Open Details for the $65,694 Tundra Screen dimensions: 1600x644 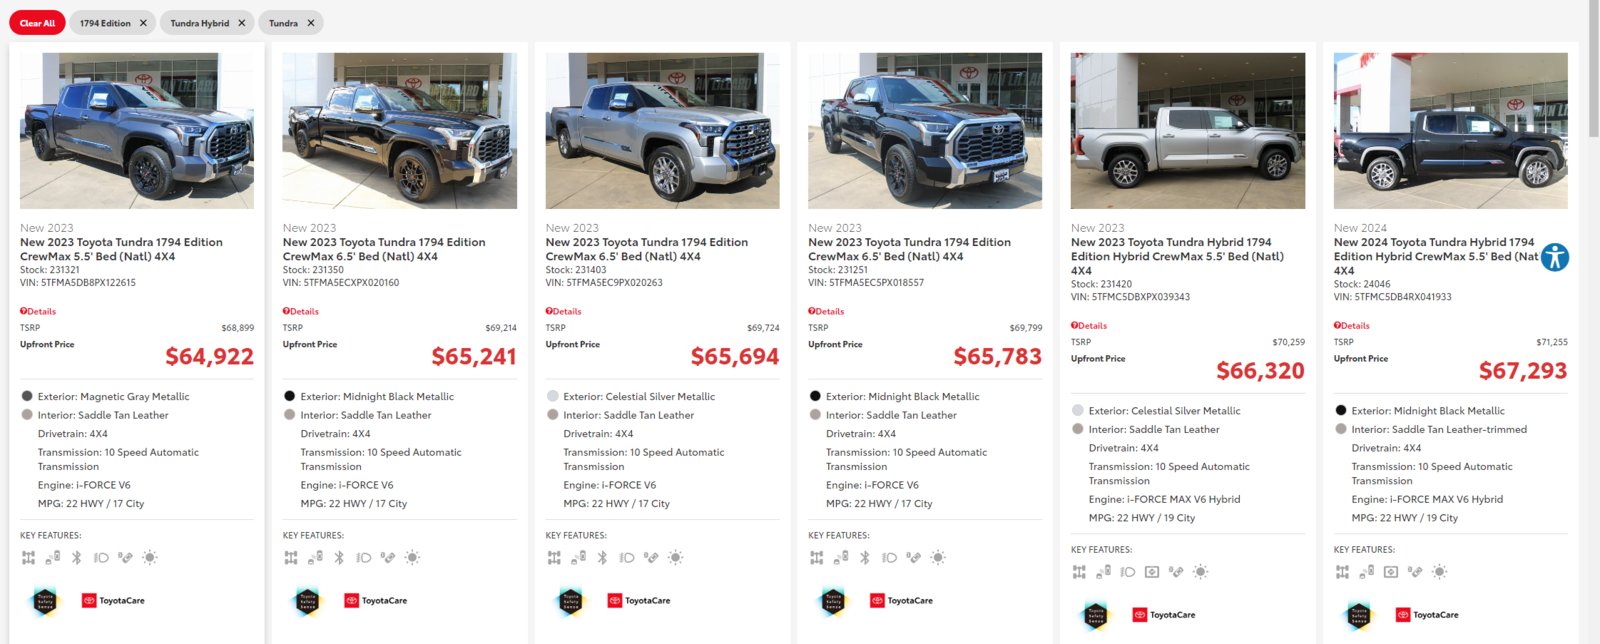coord(564,311)
